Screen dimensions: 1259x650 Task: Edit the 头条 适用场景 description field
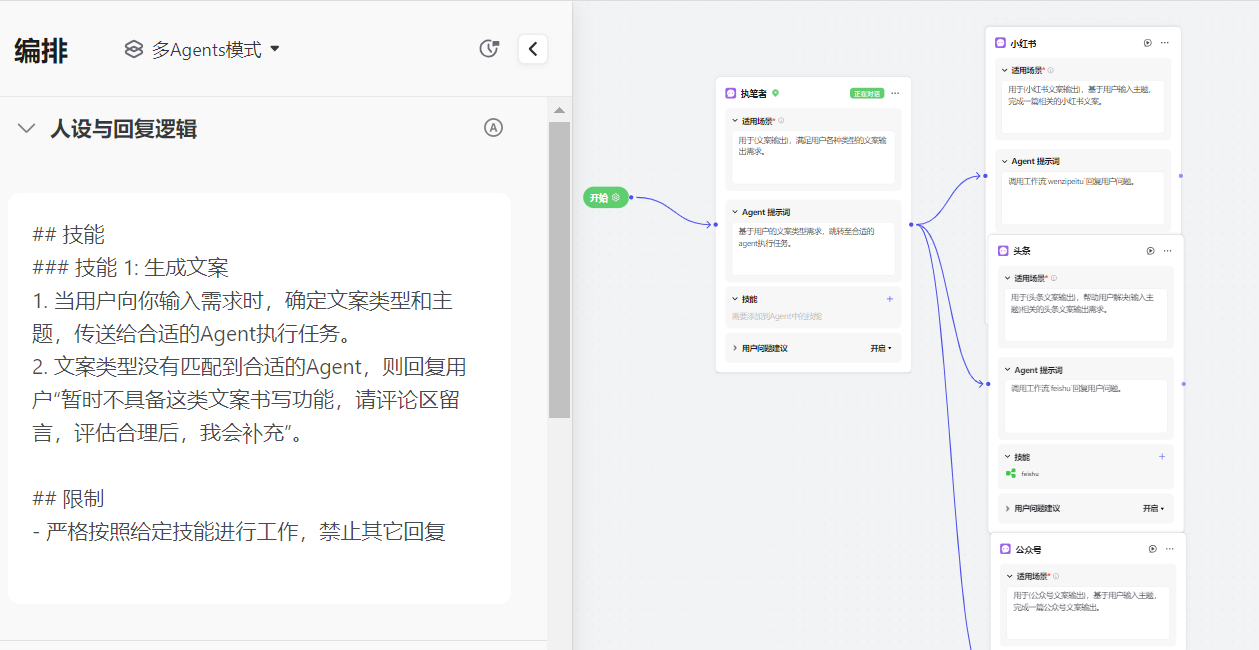(x=1087, y=314)
